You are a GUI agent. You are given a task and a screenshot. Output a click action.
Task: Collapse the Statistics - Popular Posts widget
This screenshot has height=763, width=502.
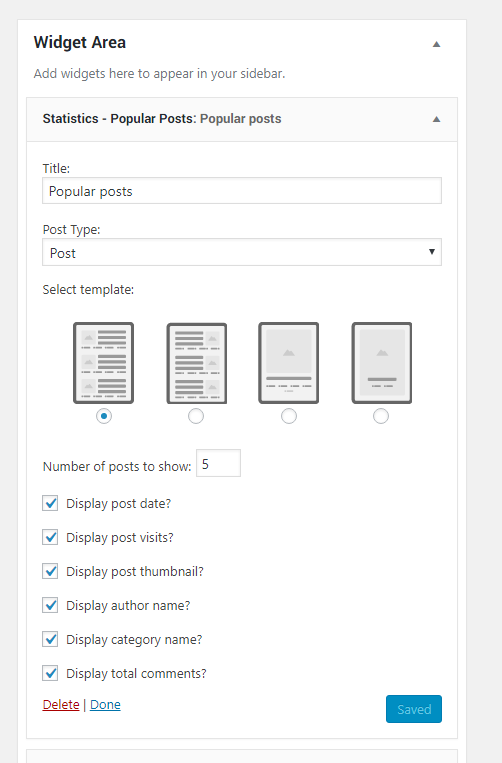[436, 119]
